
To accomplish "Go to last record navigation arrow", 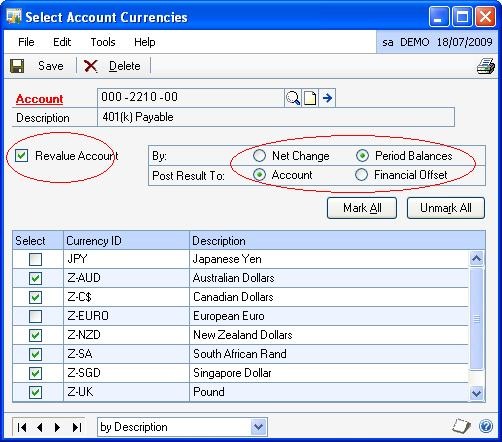I will pyautogui.click(x=77, y=427).
